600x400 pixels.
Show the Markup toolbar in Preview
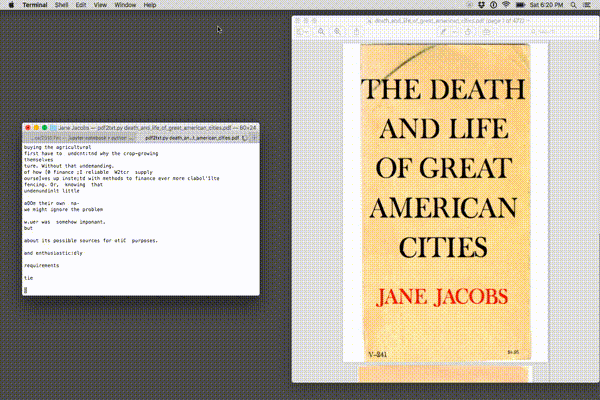click(486, 32)
